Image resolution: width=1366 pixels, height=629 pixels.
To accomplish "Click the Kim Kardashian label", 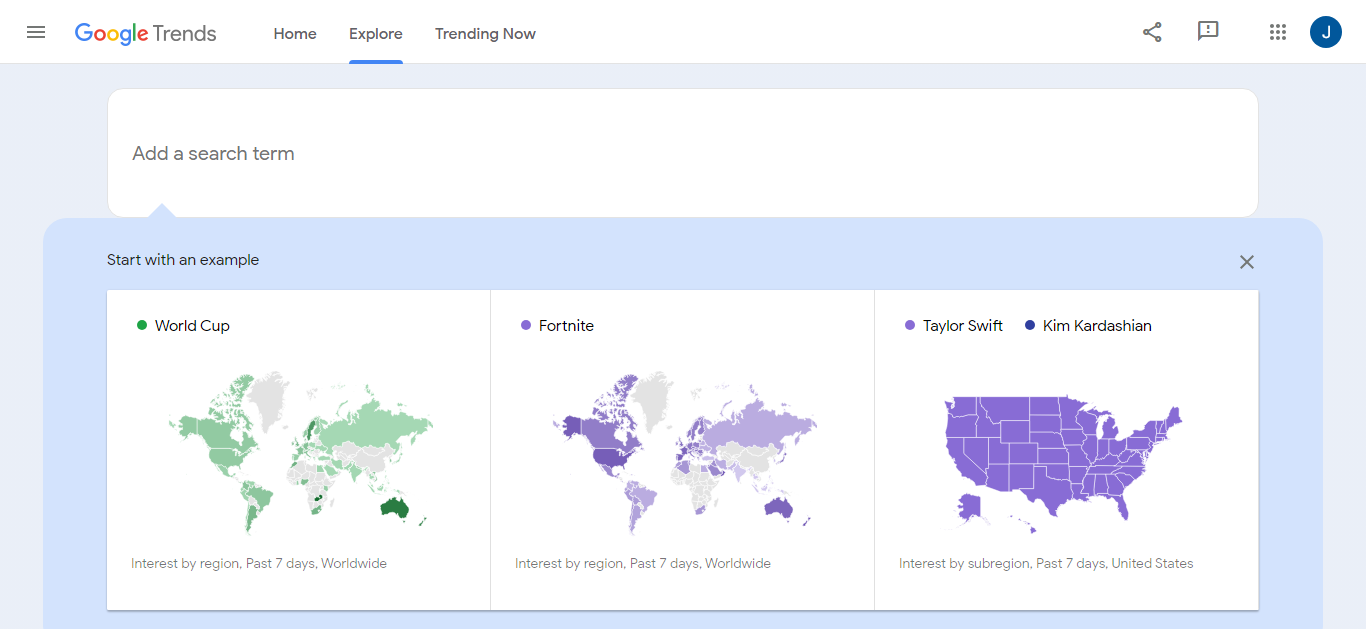I will [x=1097, y=326].
